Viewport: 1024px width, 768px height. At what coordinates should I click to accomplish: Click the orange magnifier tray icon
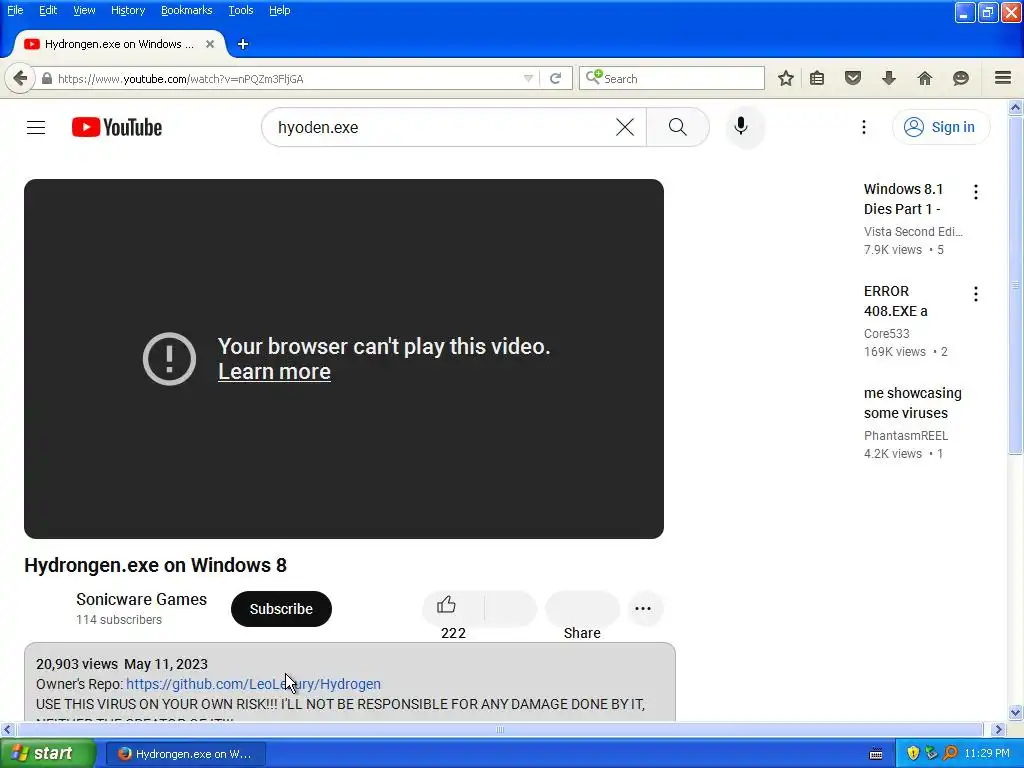[950, 753]
